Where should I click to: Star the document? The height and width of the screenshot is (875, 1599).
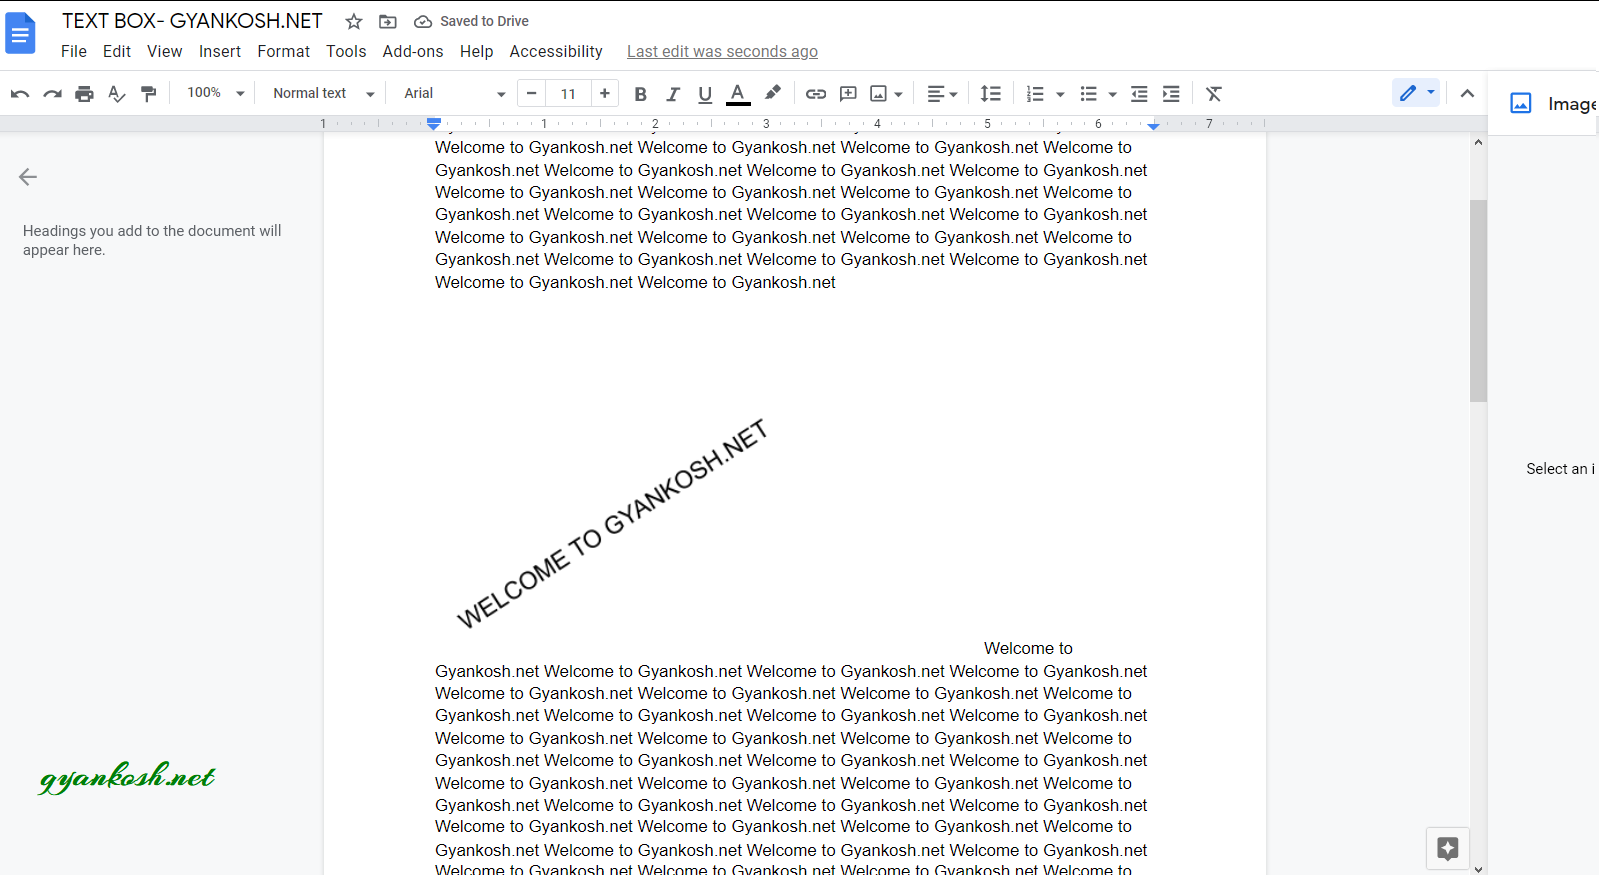(354, 21)
